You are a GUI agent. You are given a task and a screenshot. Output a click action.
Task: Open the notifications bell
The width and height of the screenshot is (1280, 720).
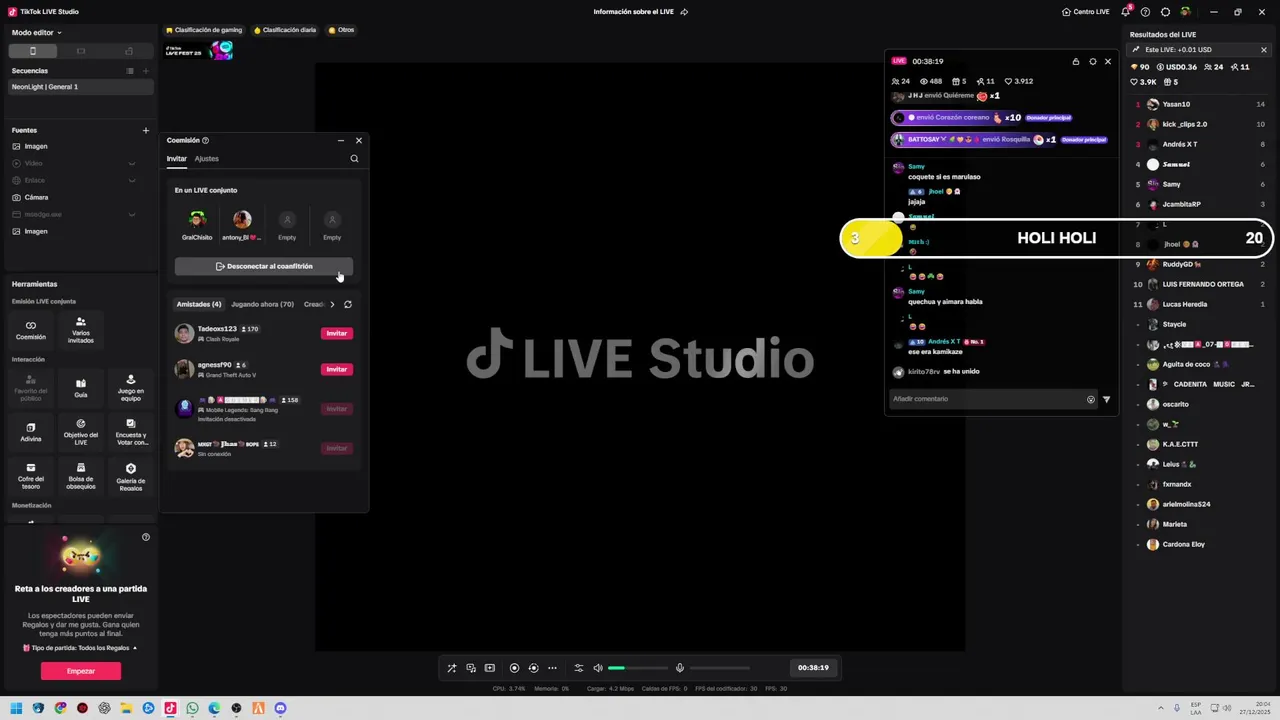1126,12
